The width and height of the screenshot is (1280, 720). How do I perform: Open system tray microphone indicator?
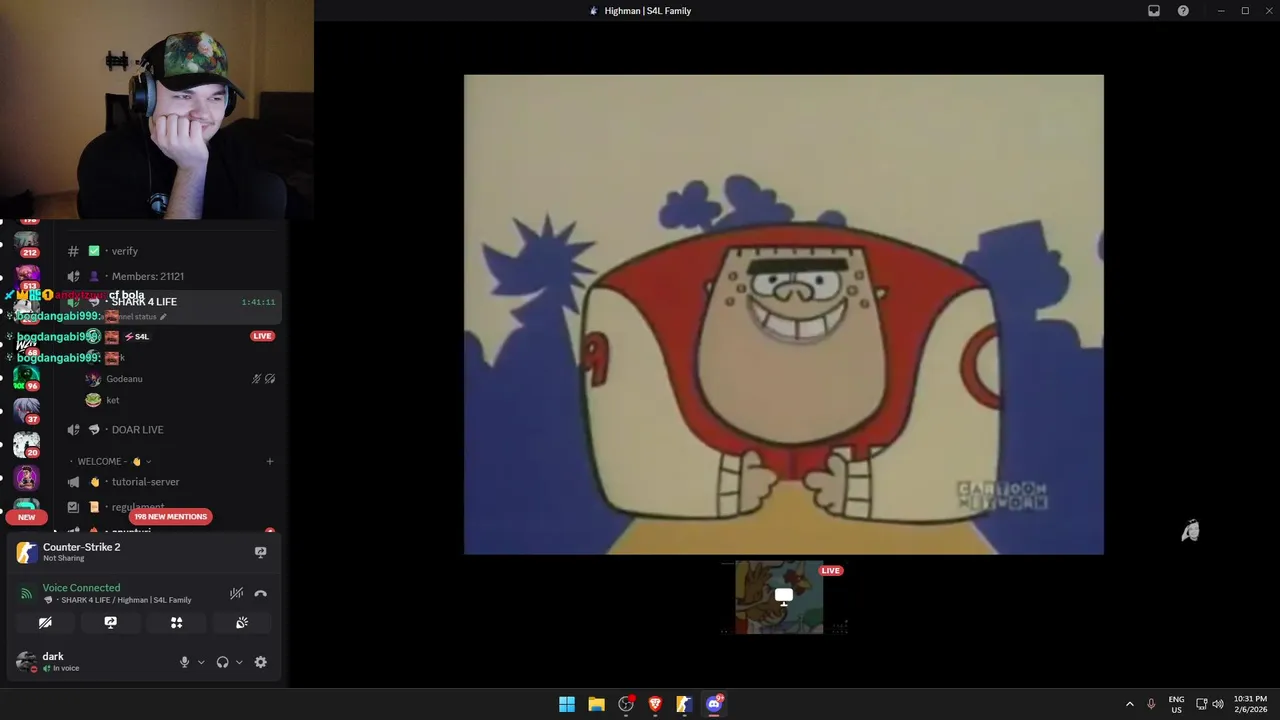coord(1151,704)
